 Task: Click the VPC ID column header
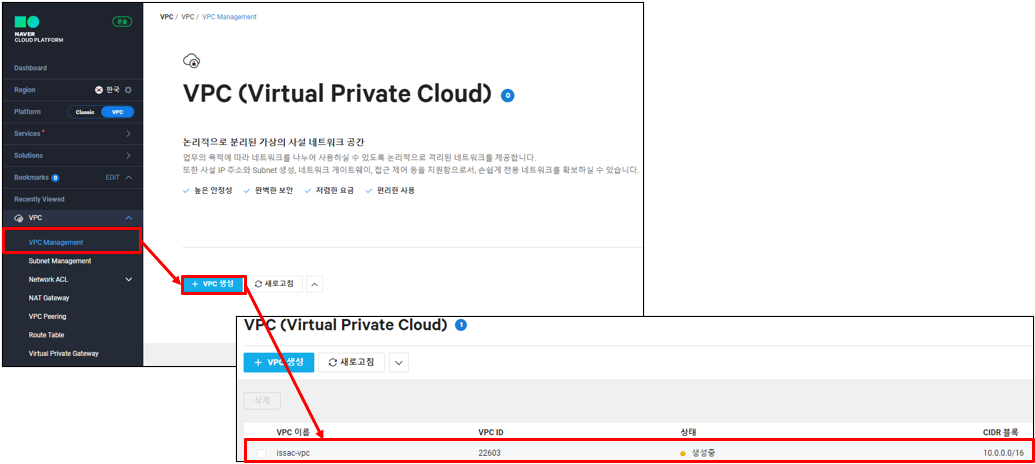tap(491, 432)
